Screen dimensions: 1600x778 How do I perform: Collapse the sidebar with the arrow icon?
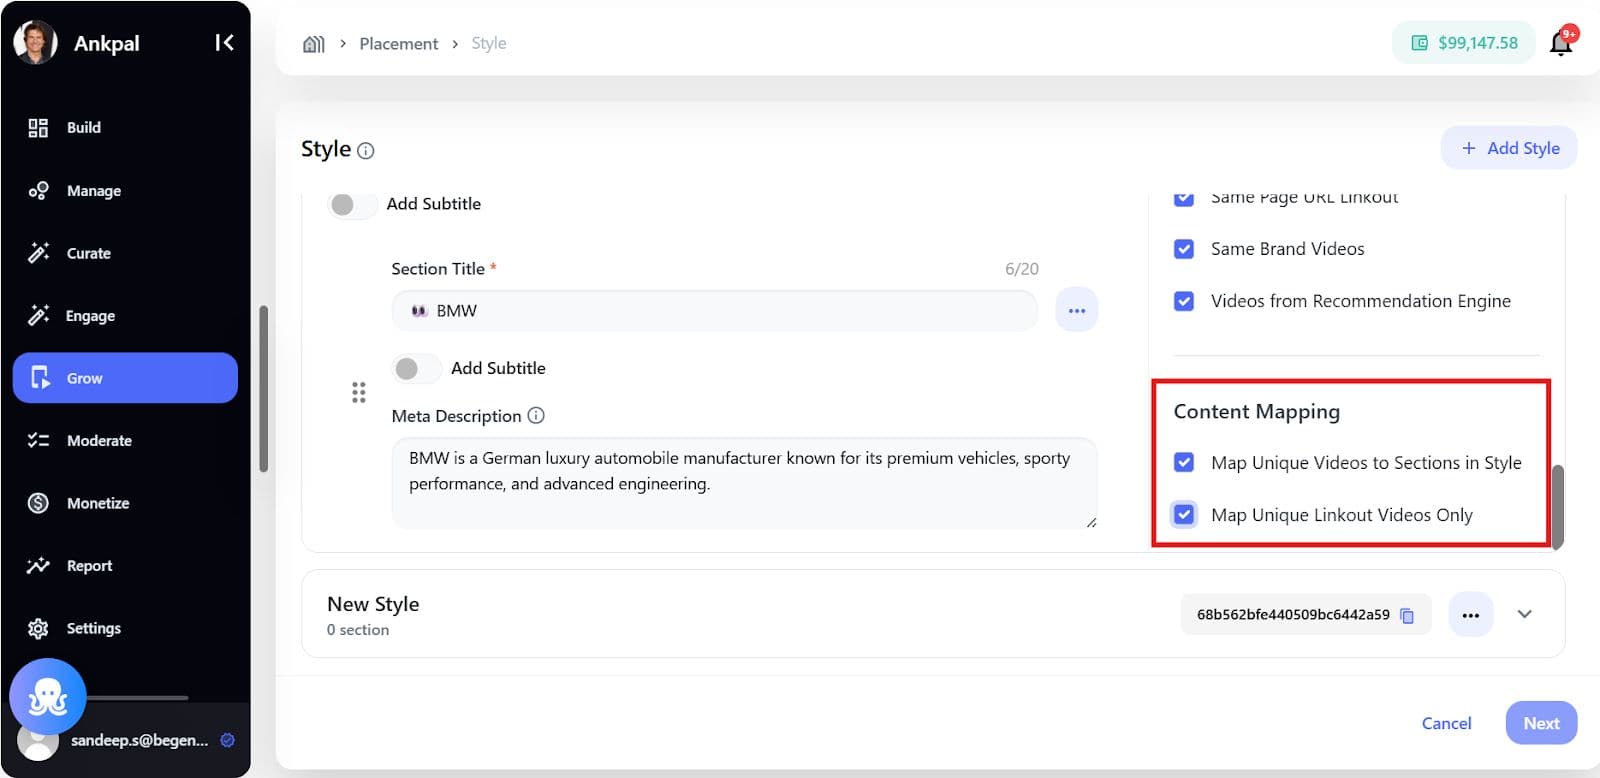pyautogui.click(x=224, y=42)
